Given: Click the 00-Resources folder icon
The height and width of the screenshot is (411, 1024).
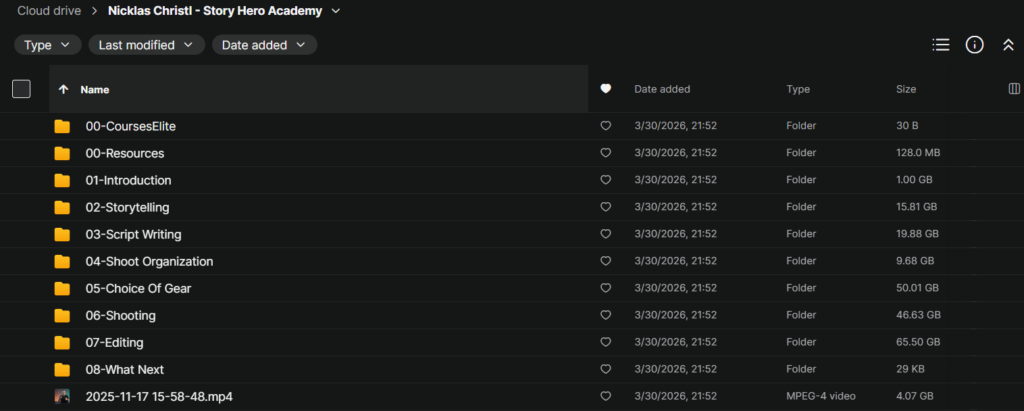Looking at the screenshot, I should 62,153.
